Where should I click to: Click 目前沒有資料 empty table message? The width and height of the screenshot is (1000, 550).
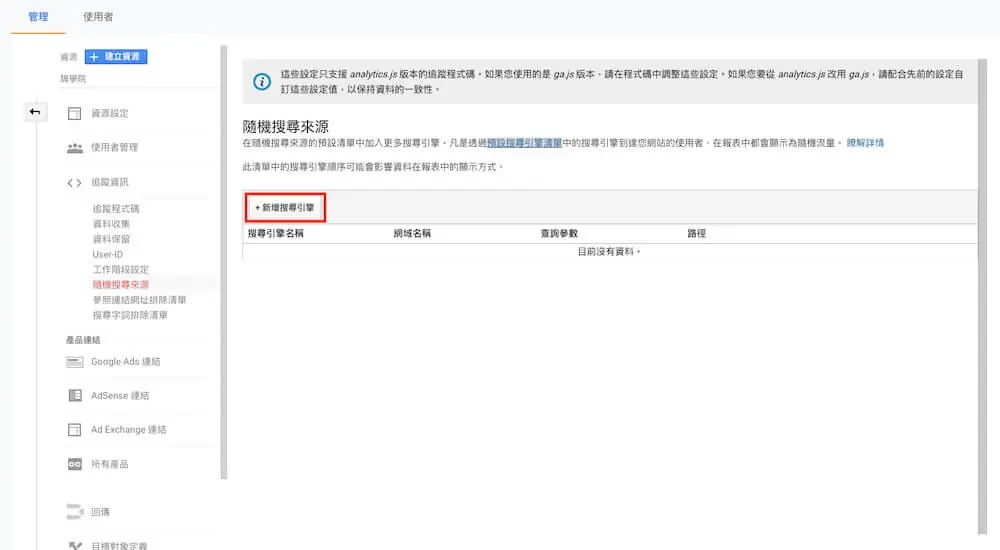point(608,252)
